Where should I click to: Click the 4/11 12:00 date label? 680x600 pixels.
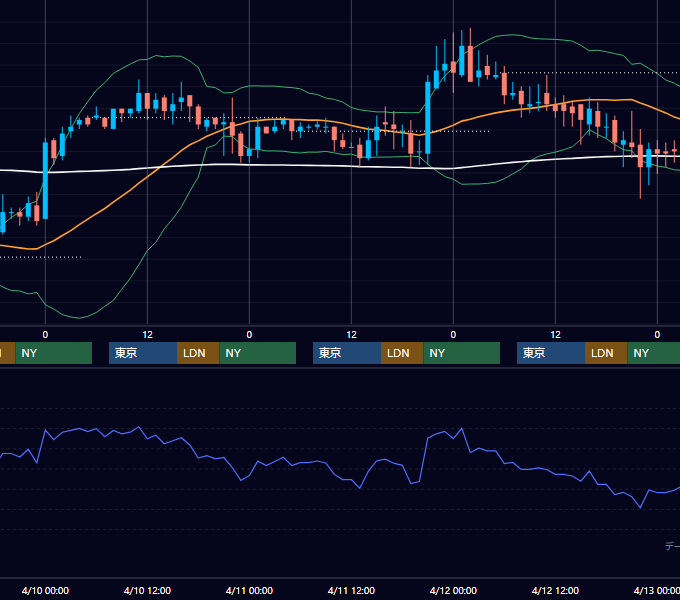pyautogui.click(x=351, y=590)
